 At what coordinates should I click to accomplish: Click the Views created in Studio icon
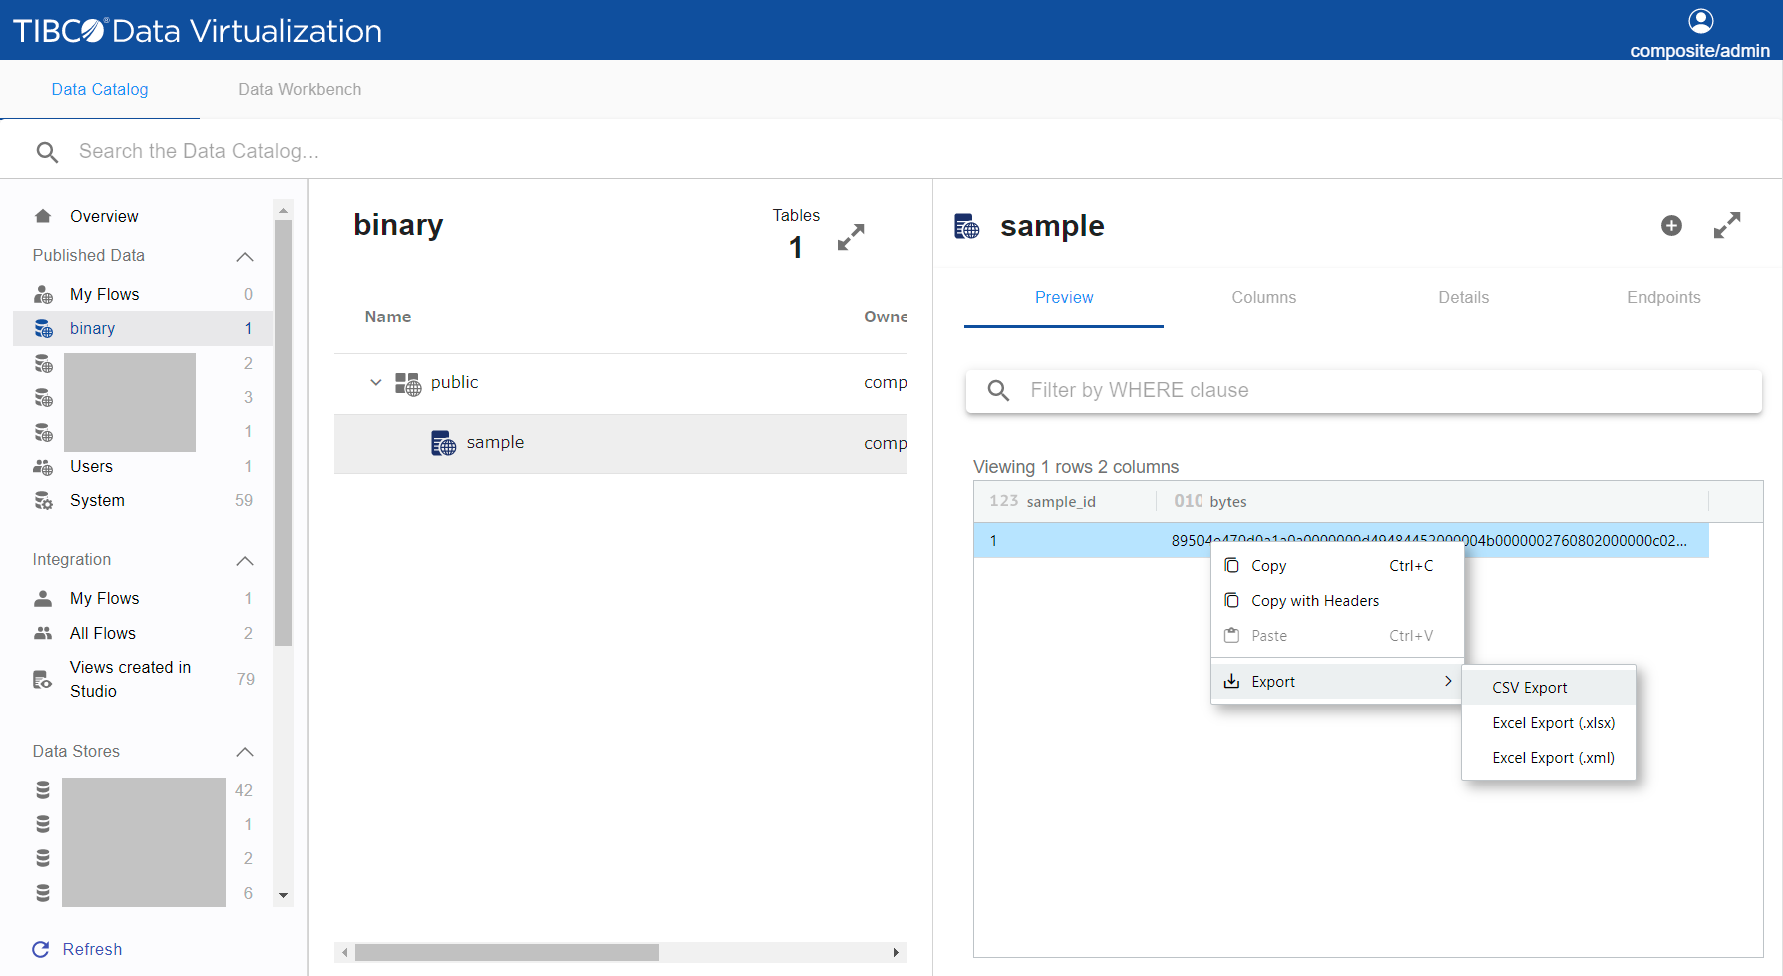point(43,680)
